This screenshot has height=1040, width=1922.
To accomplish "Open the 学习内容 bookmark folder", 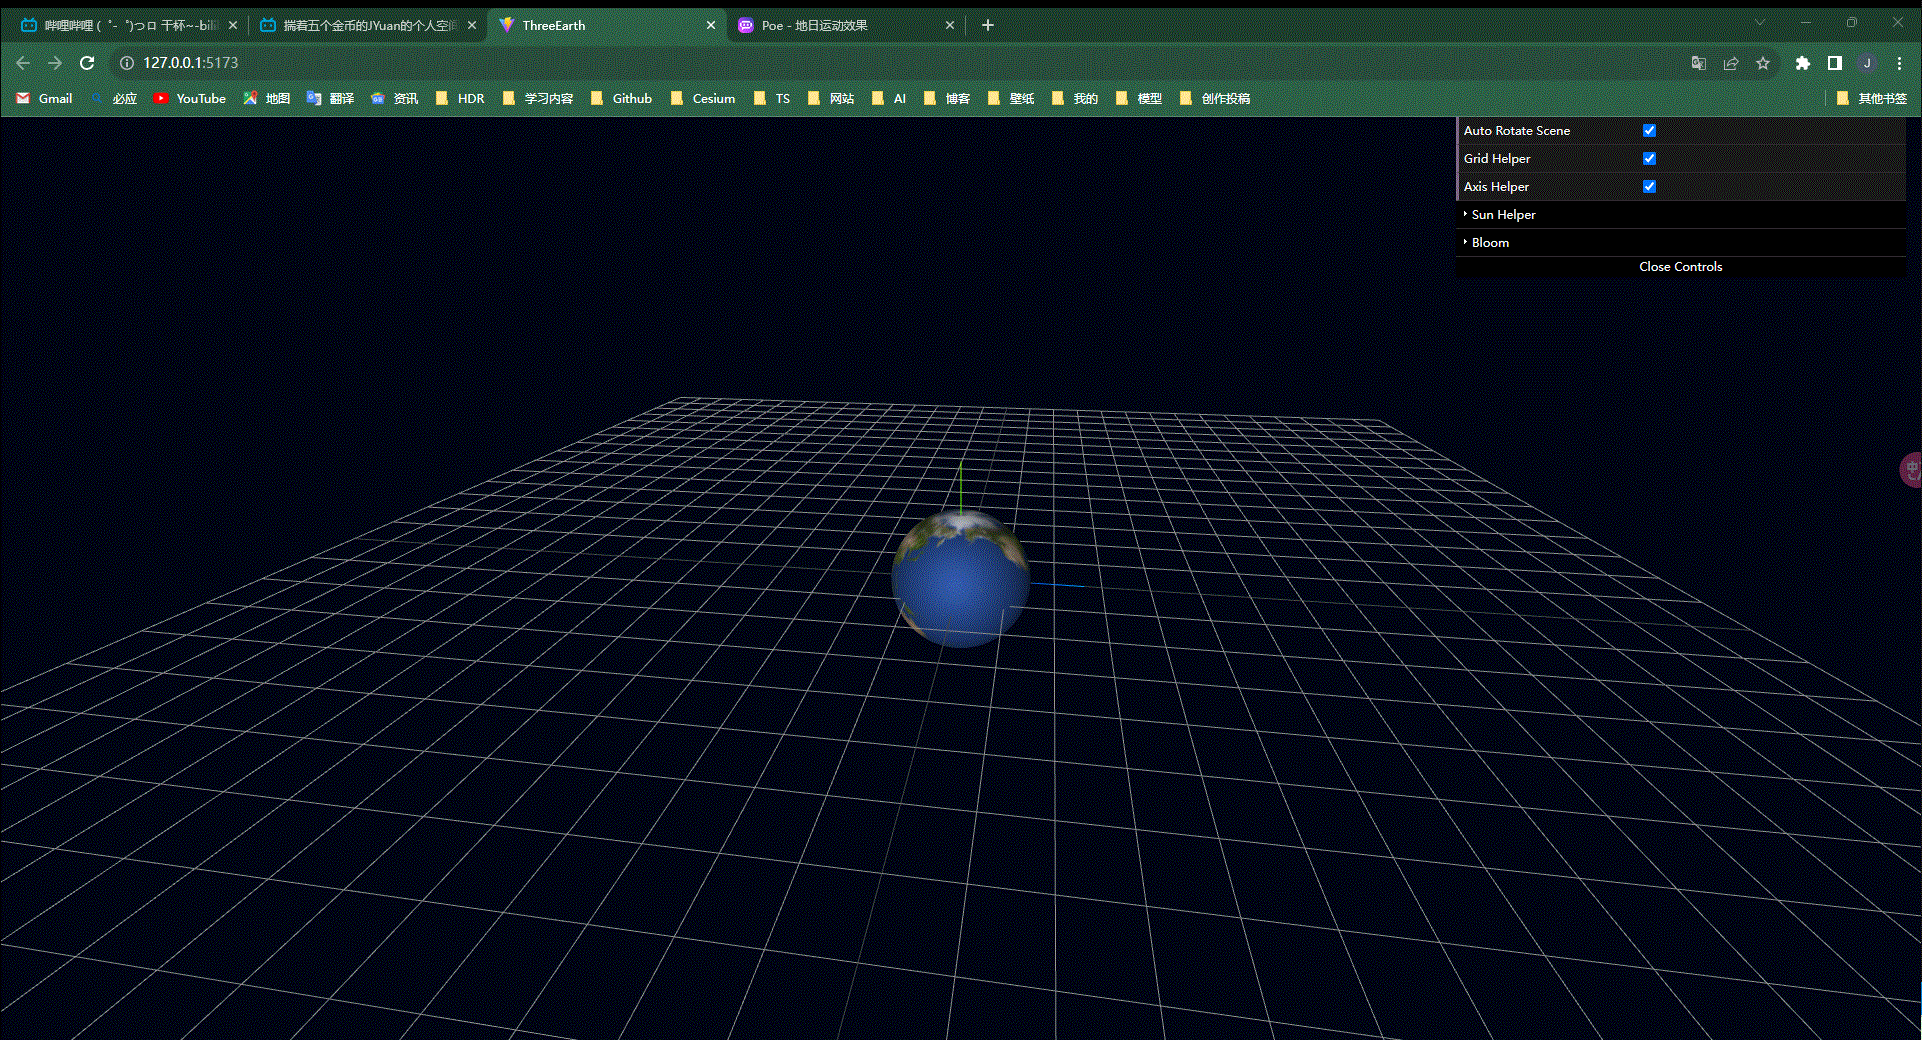I will pos(538,98).
